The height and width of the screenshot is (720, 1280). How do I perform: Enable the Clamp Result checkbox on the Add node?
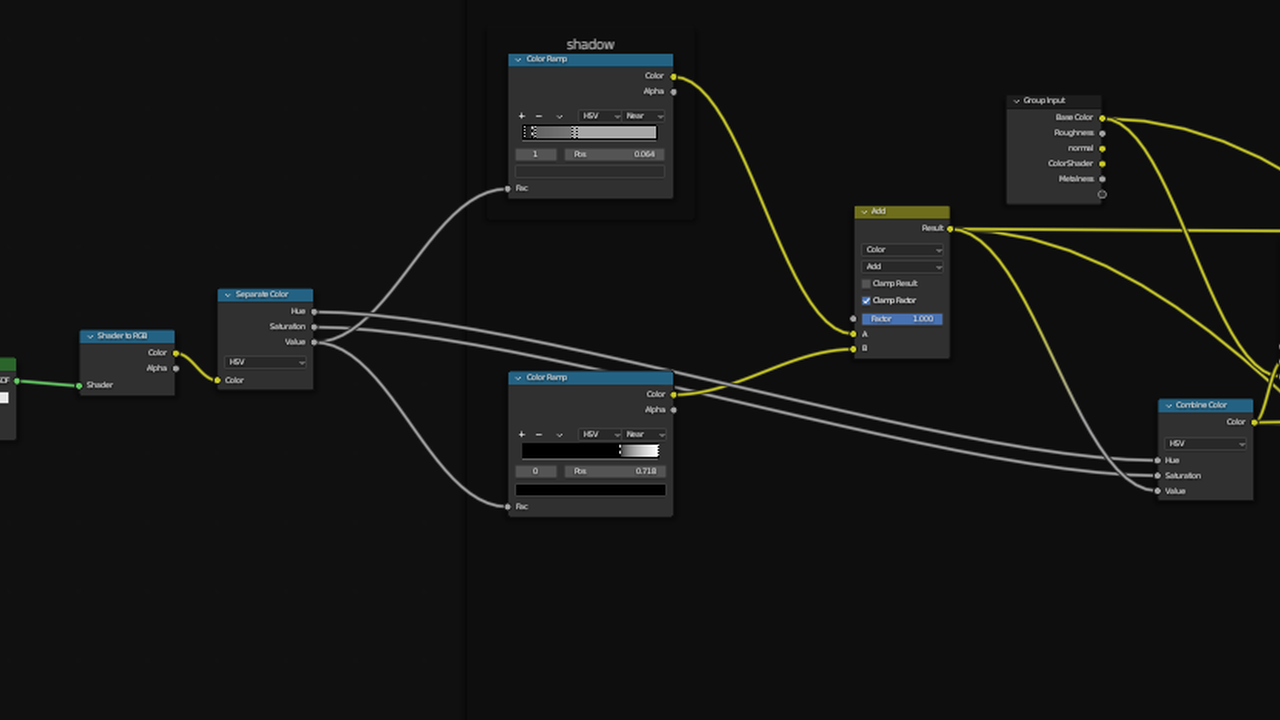click(x=865, y=283)
